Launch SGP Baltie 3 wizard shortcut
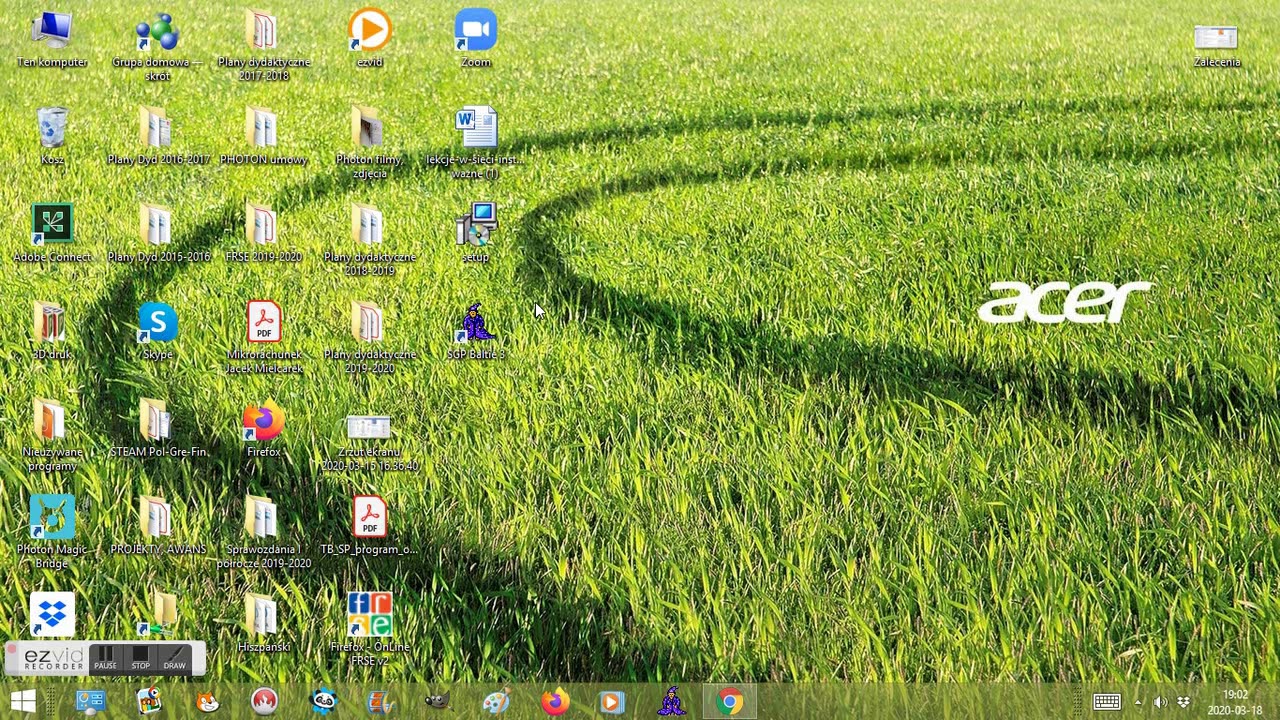 coord(475,331)
